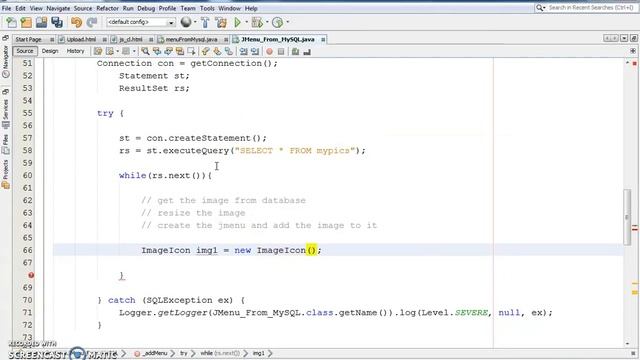Screen dimensions: 640x360
Task: Switch to the js_d.html tab
Action: pyautogui.click(x=131, y=40)
